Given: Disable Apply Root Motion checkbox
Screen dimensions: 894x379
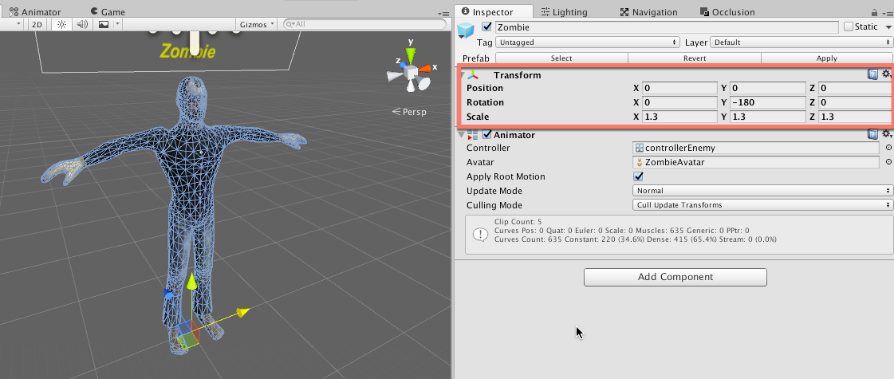Looking at the screenshot, I should click(x=639, y=176).
